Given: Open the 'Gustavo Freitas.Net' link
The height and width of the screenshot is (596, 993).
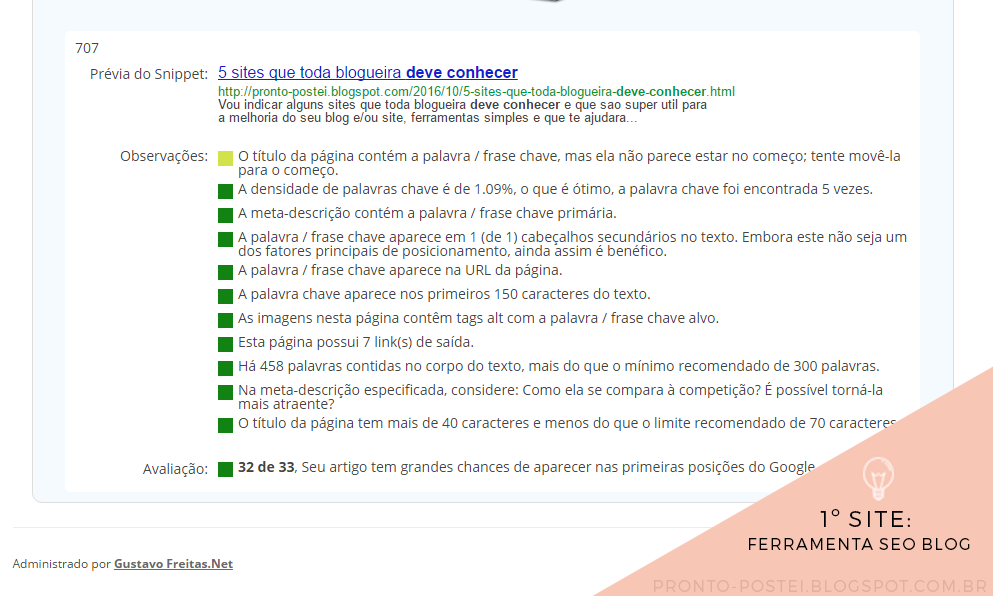Looking at the screenshot, I should point(176,563).
